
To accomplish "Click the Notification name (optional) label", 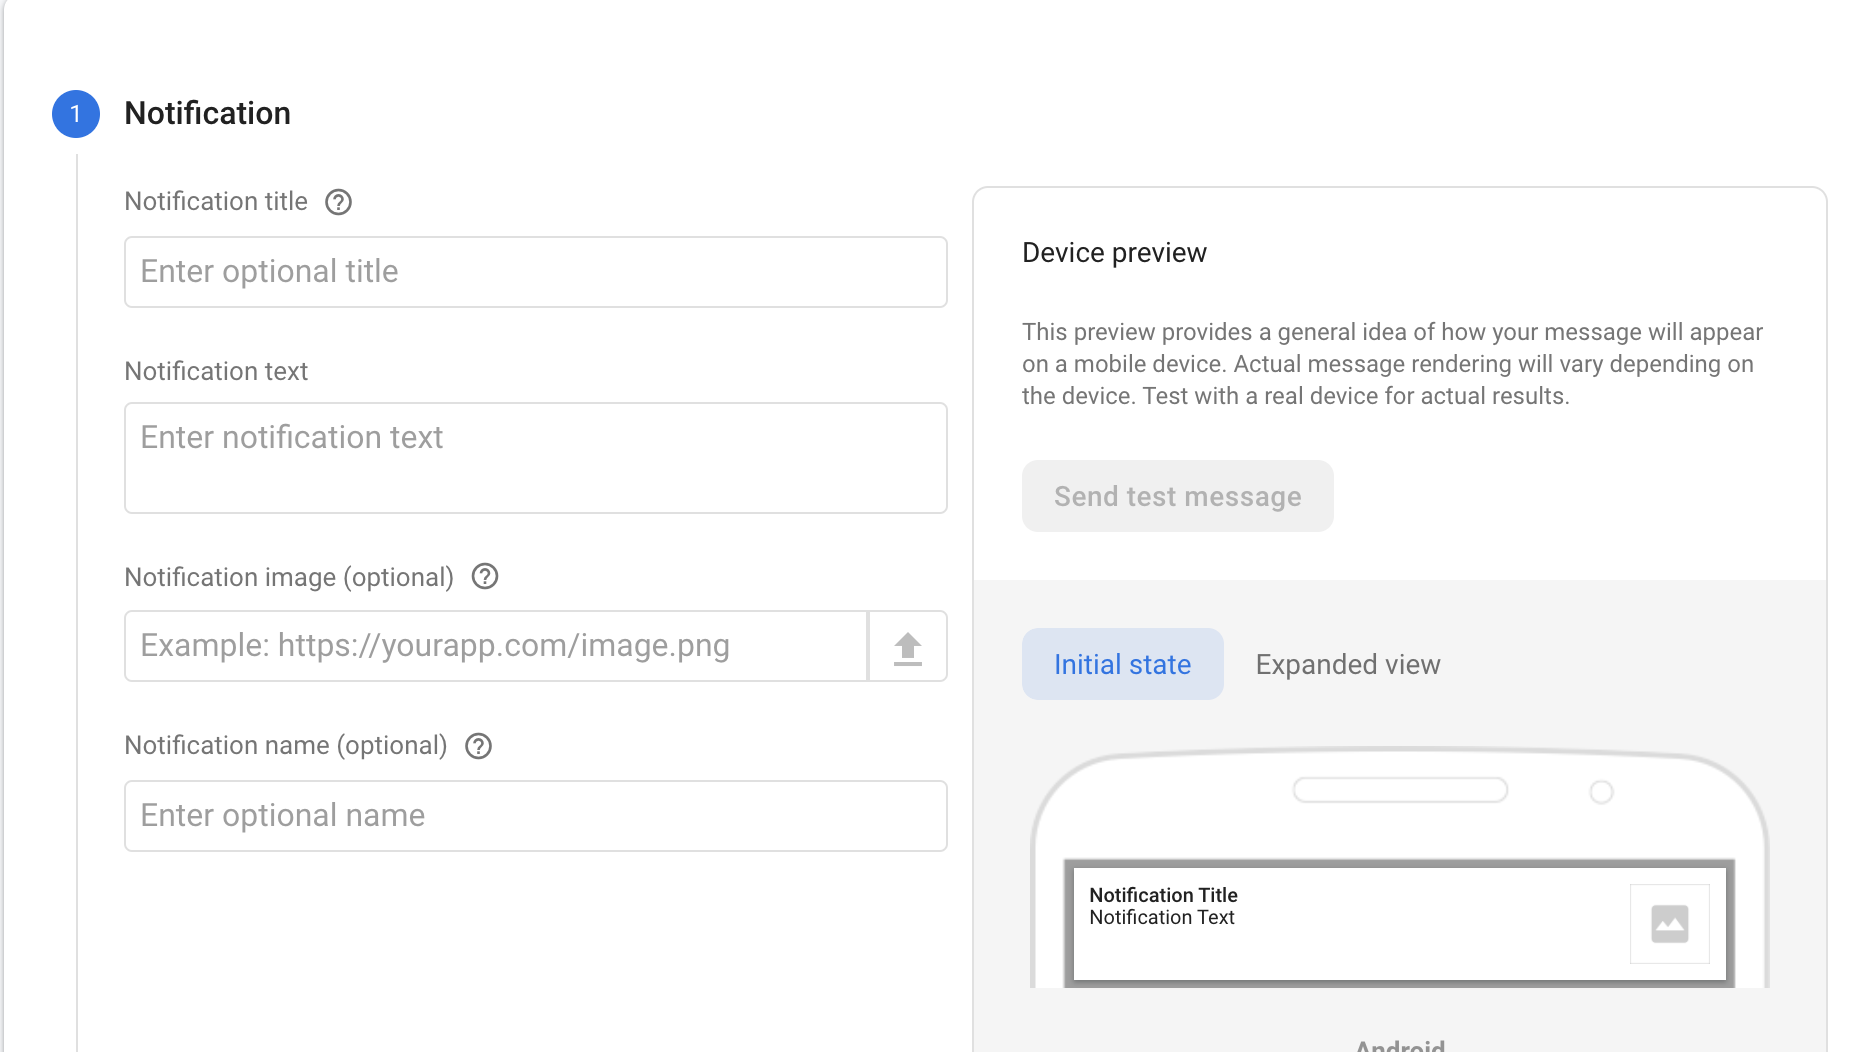I will [x=286, y=745].
